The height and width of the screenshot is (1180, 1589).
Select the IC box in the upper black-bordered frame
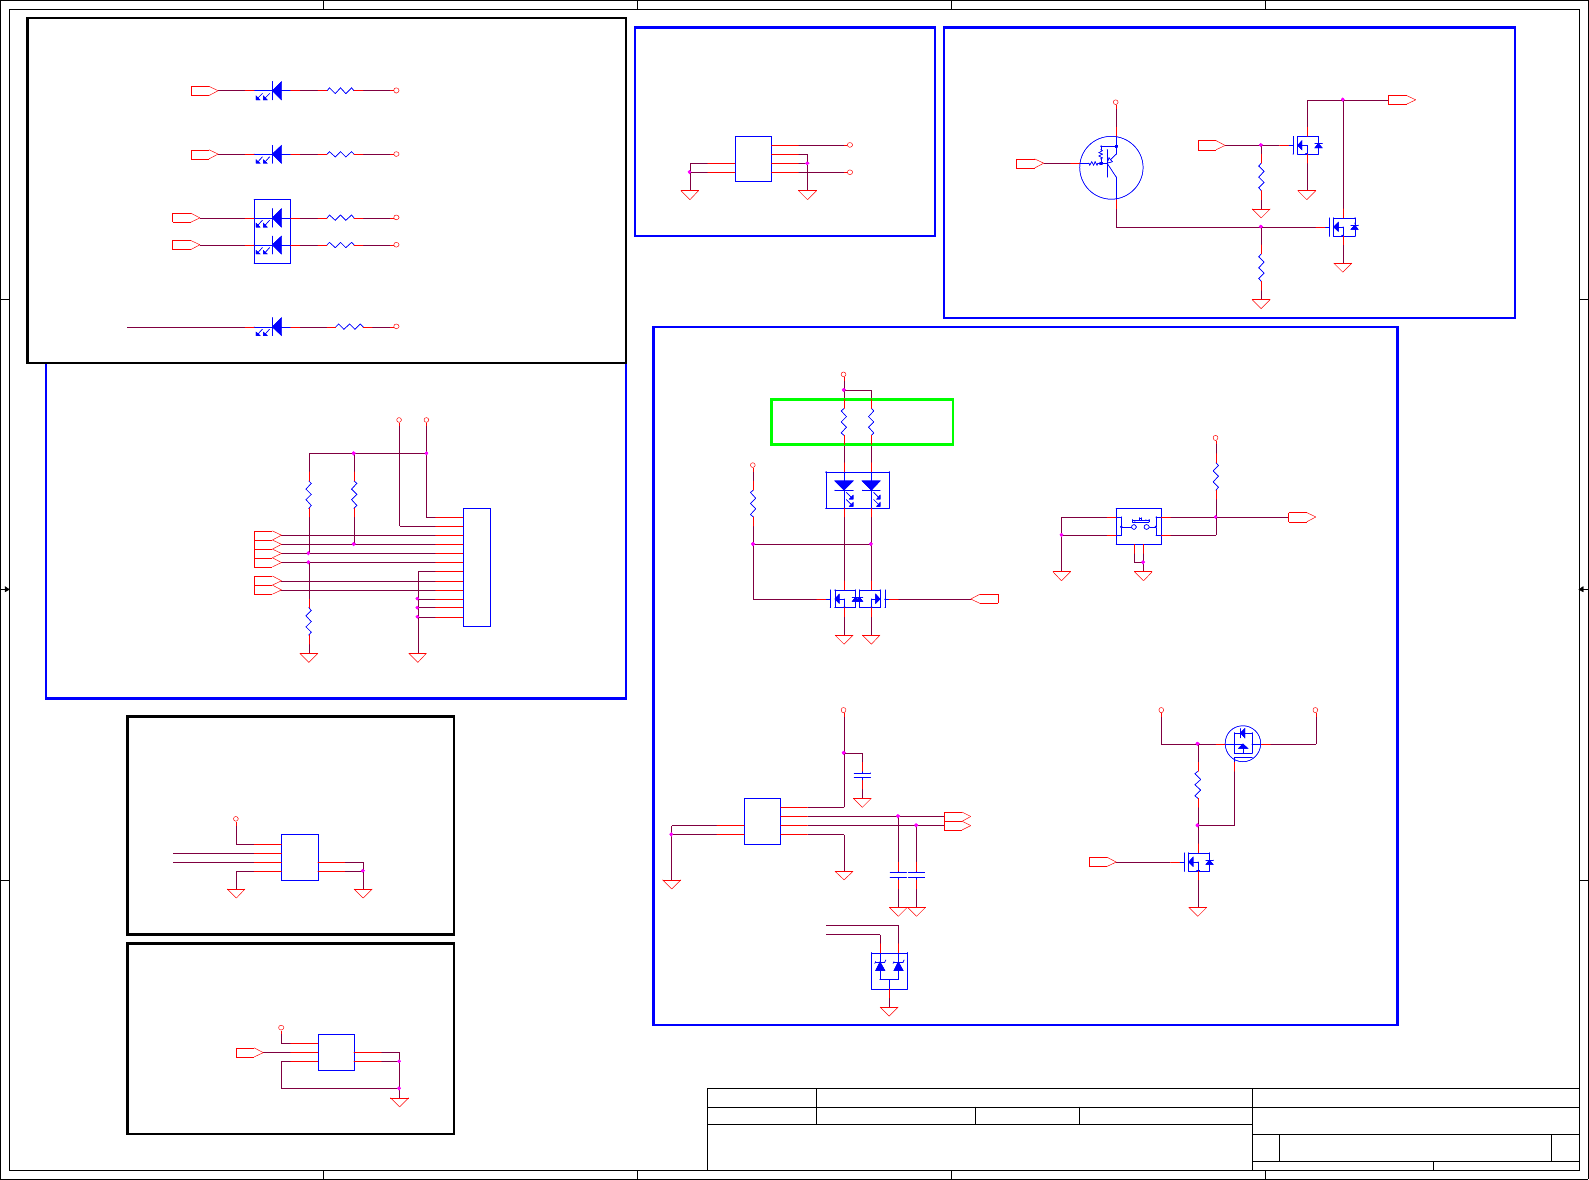pyautogui.click(x=300, y=857)
